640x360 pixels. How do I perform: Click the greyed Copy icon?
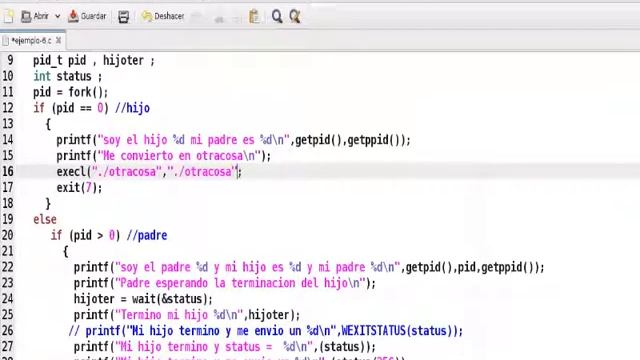(236, 18)
